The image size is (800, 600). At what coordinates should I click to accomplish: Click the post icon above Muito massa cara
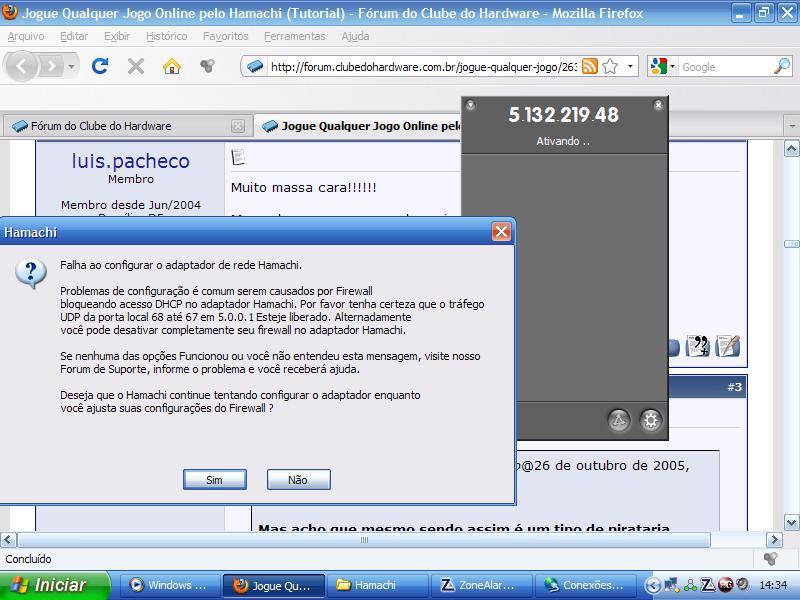click(238, 157)
